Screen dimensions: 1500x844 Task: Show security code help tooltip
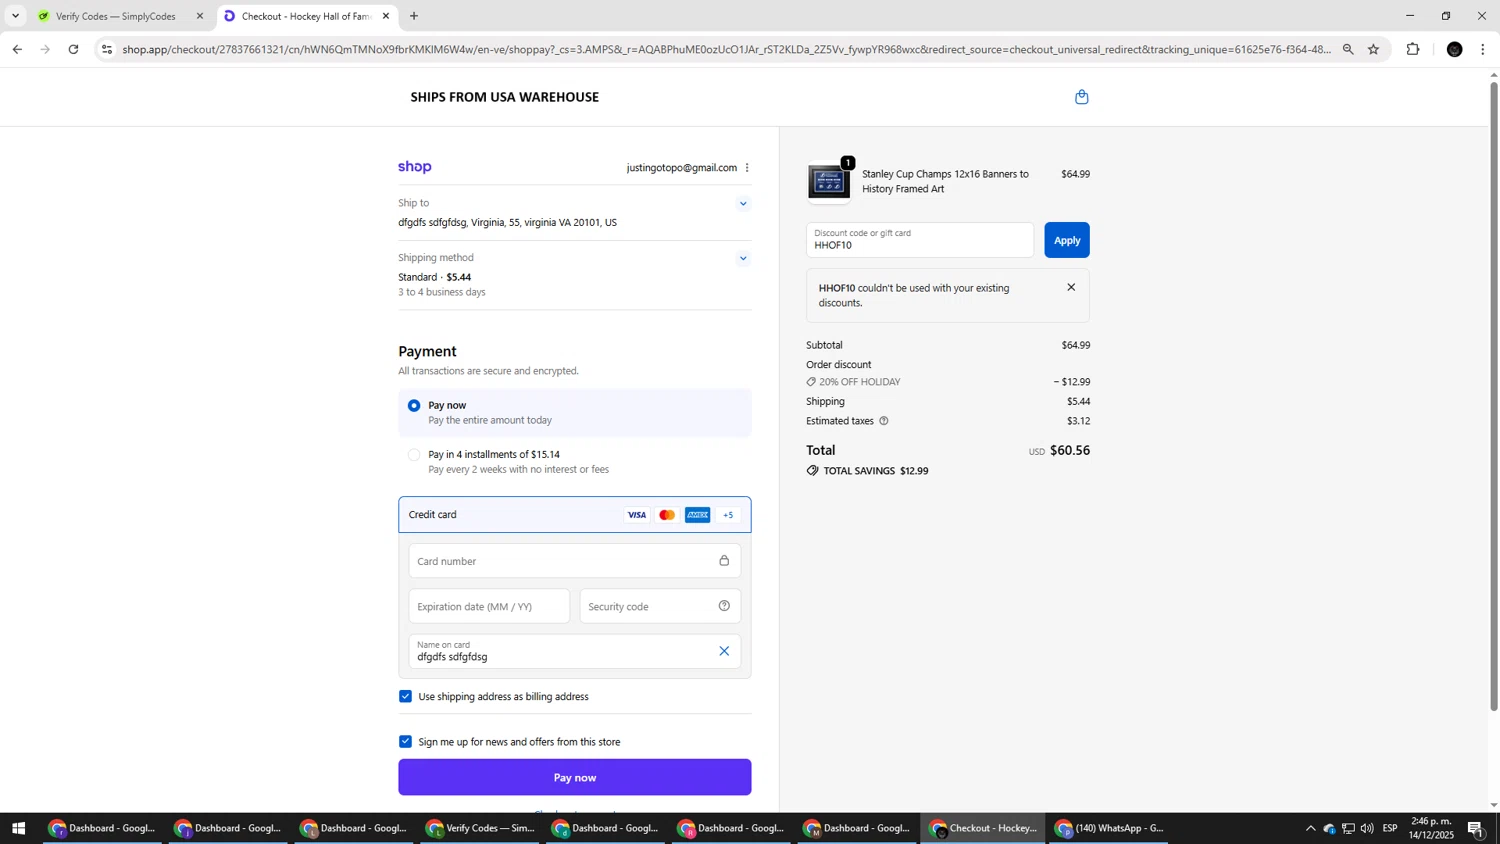click(724, 606)
